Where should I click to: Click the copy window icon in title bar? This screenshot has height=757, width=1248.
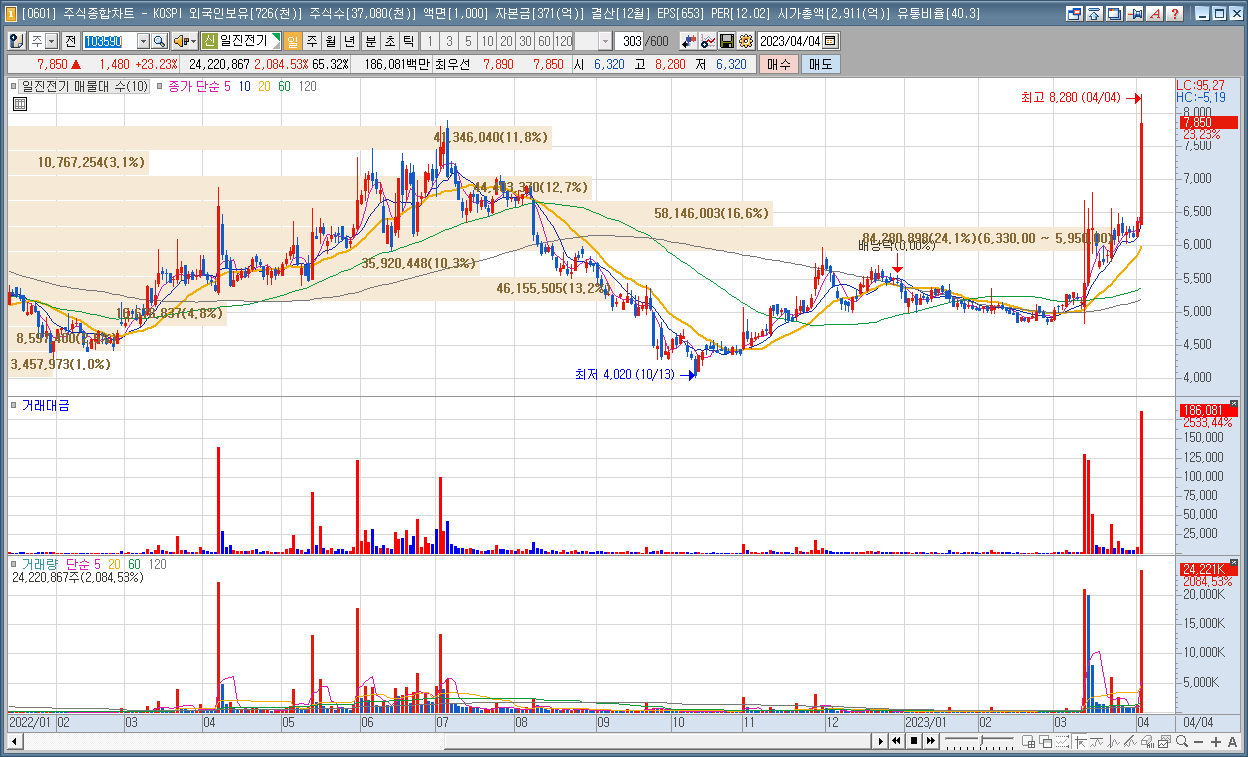click(x=1114, y=14)
